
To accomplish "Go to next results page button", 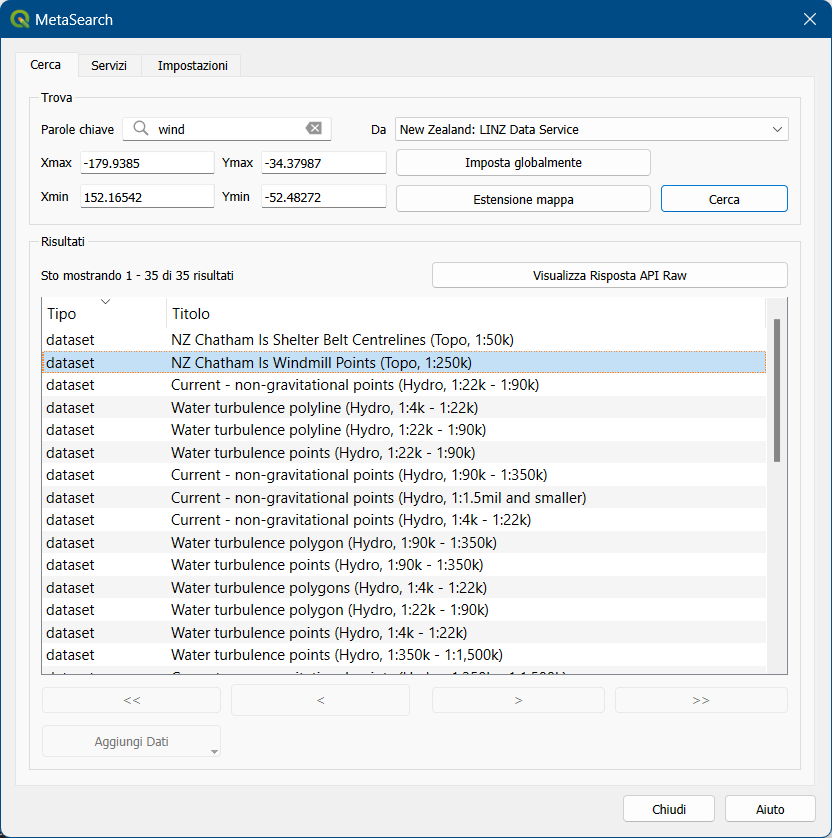I will 518,700.
